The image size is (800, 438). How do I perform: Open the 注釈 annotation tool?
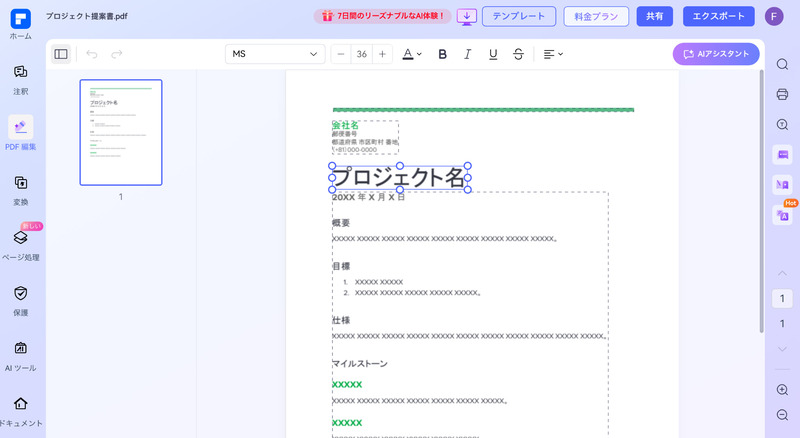coord(20,80)
